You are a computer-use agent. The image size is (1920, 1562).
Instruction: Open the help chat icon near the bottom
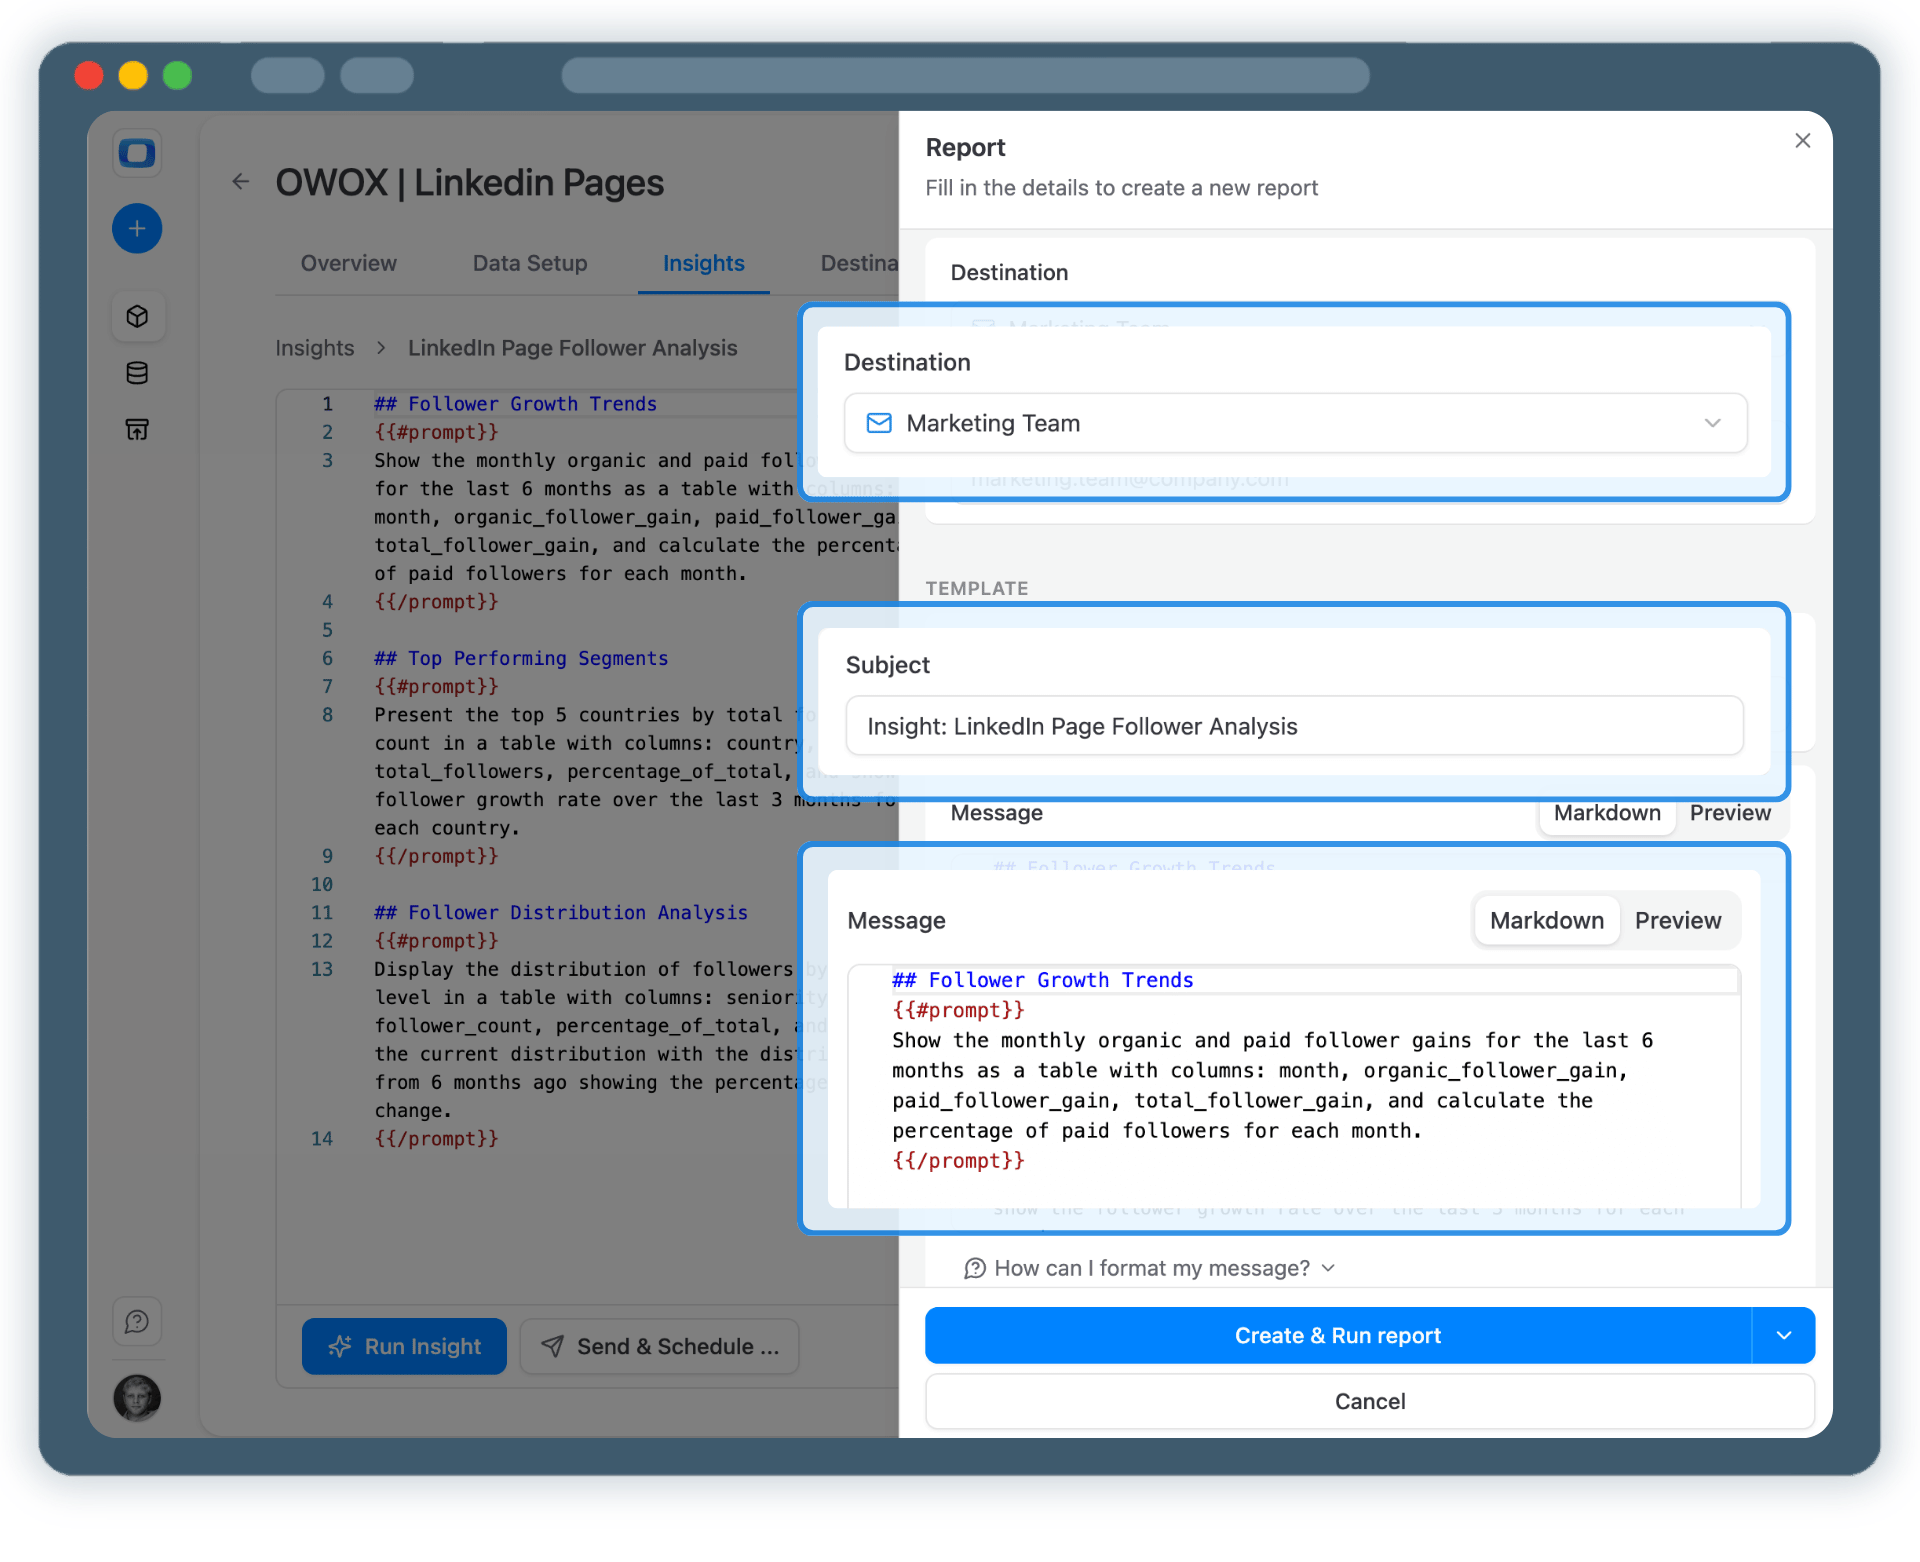point(137,1320)
